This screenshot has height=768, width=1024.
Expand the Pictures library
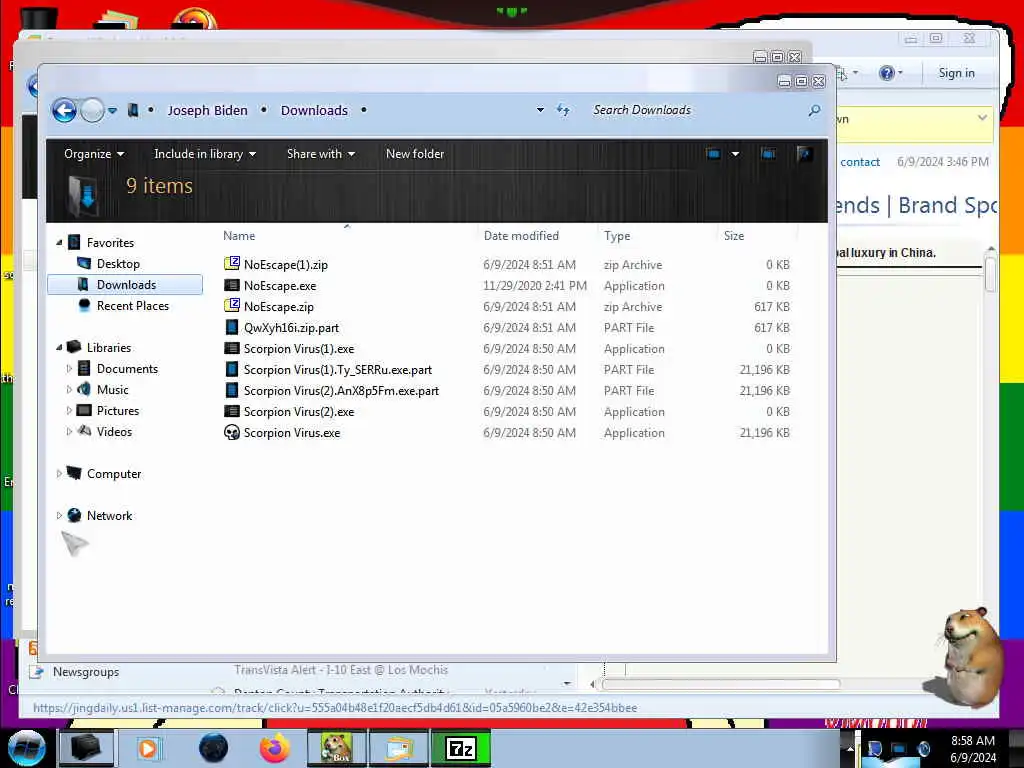pyautogui.click(x=69, y=411)
